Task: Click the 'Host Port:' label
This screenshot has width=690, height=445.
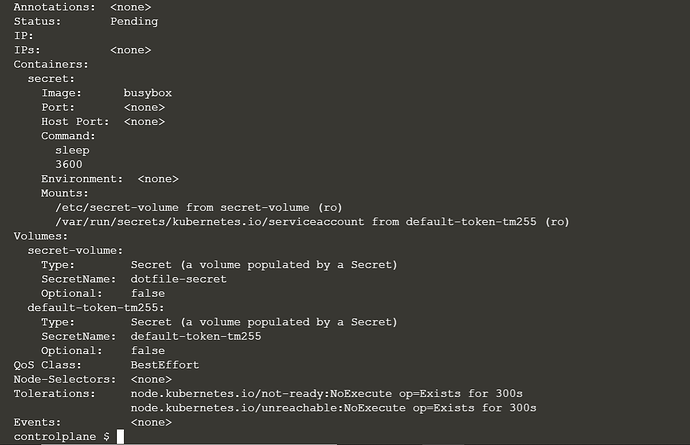Action: [76, 121]
